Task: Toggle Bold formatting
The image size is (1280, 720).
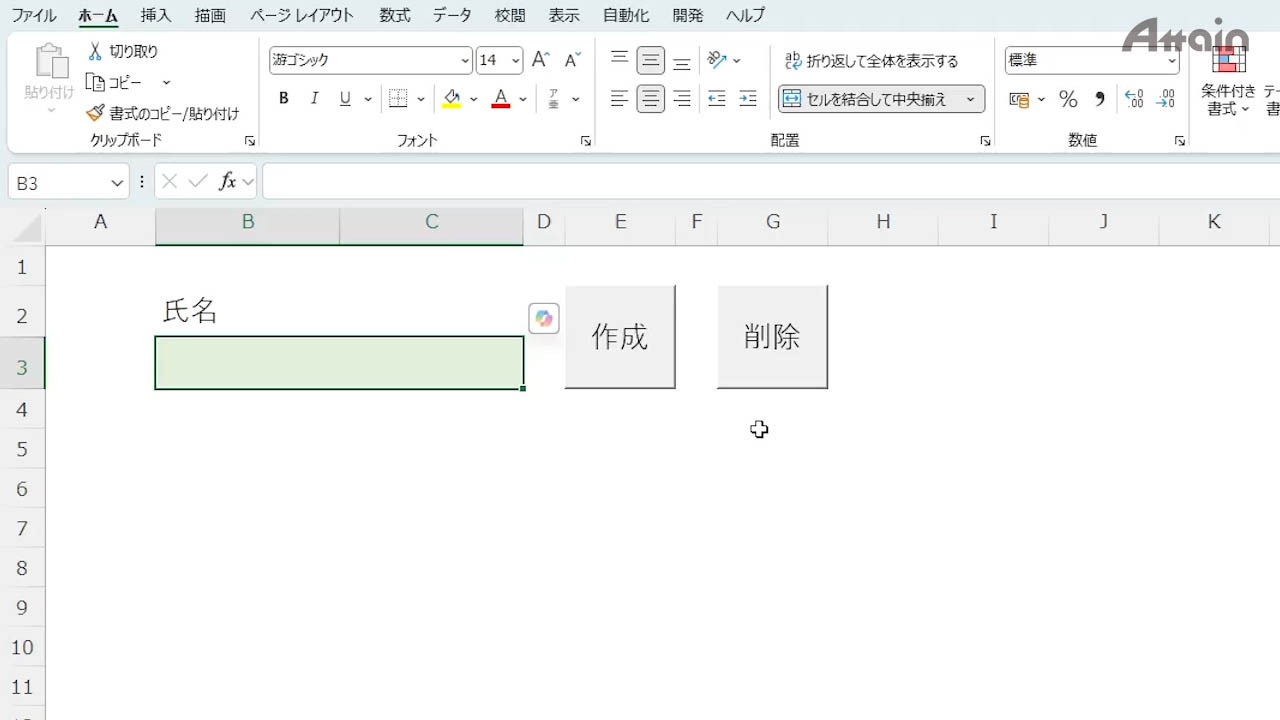Action: coord(284,99)
